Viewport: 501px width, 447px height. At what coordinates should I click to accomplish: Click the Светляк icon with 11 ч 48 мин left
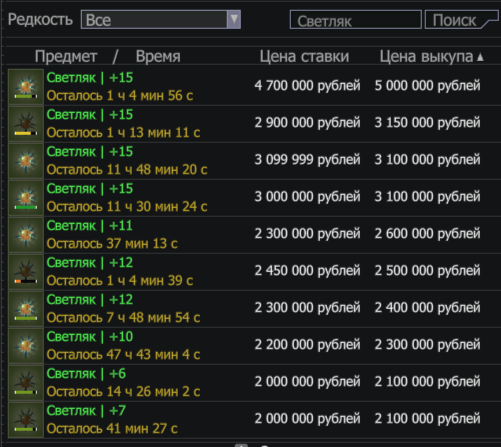[26, 161]
